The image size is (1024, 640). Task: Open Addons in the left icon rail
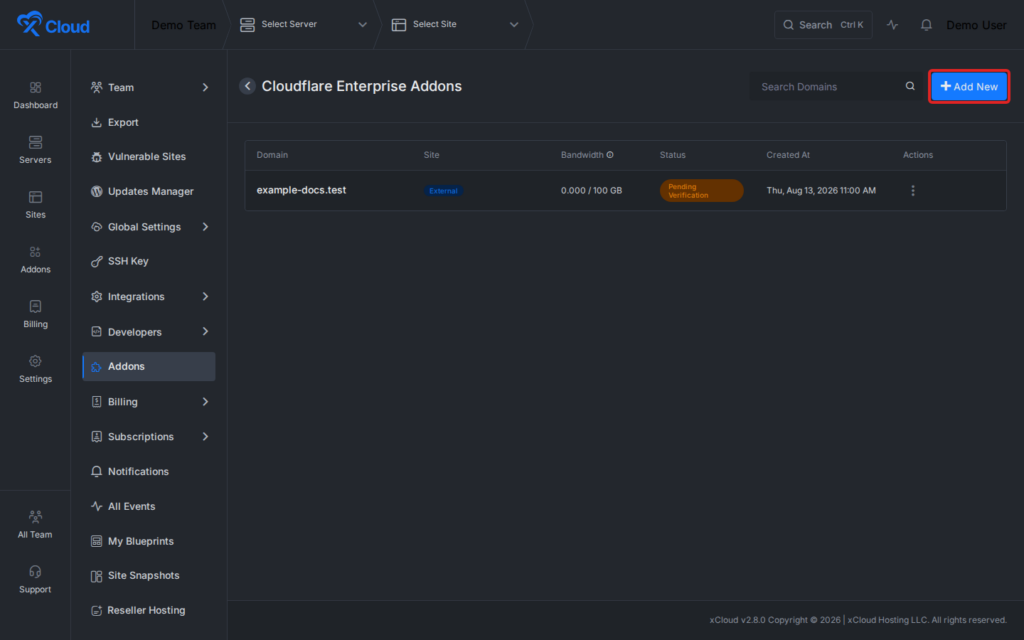(35, 259)
